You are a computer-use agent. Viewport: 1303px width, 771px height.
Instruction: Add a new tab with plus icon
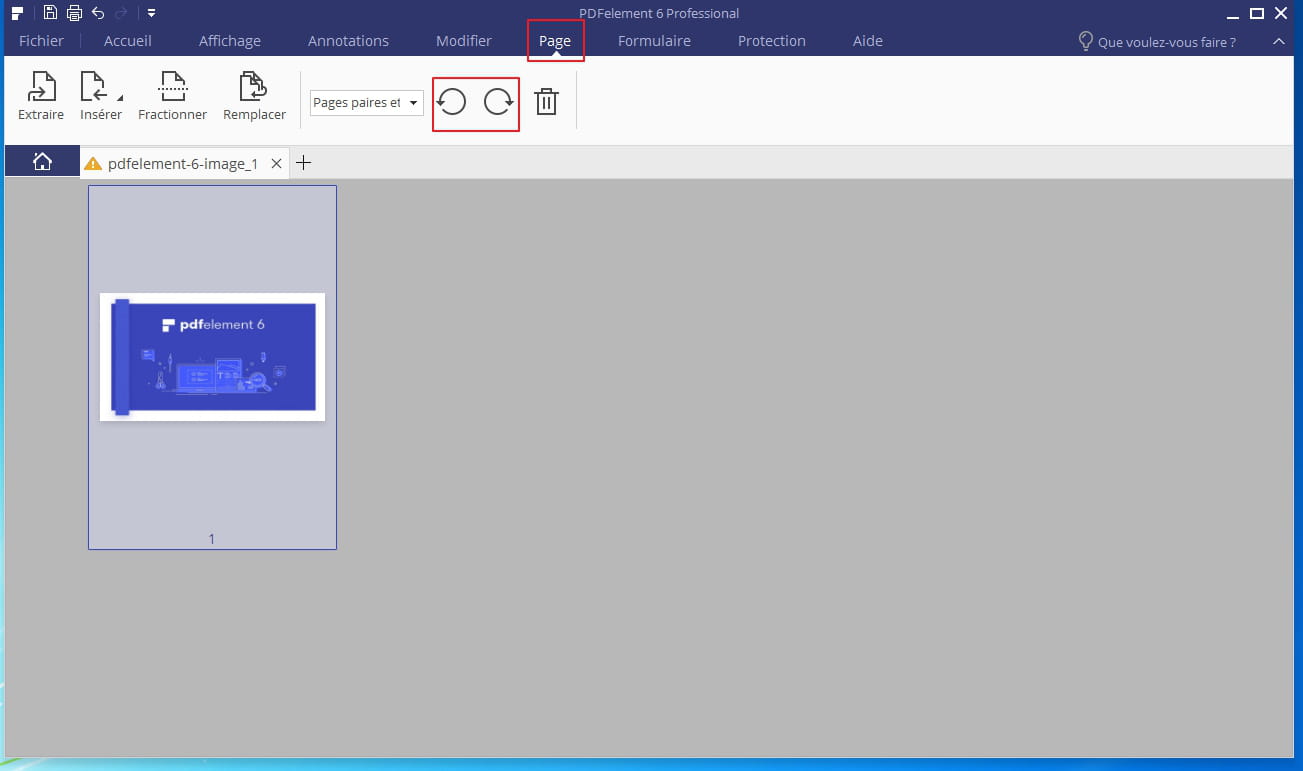click(x=305, y=162)
